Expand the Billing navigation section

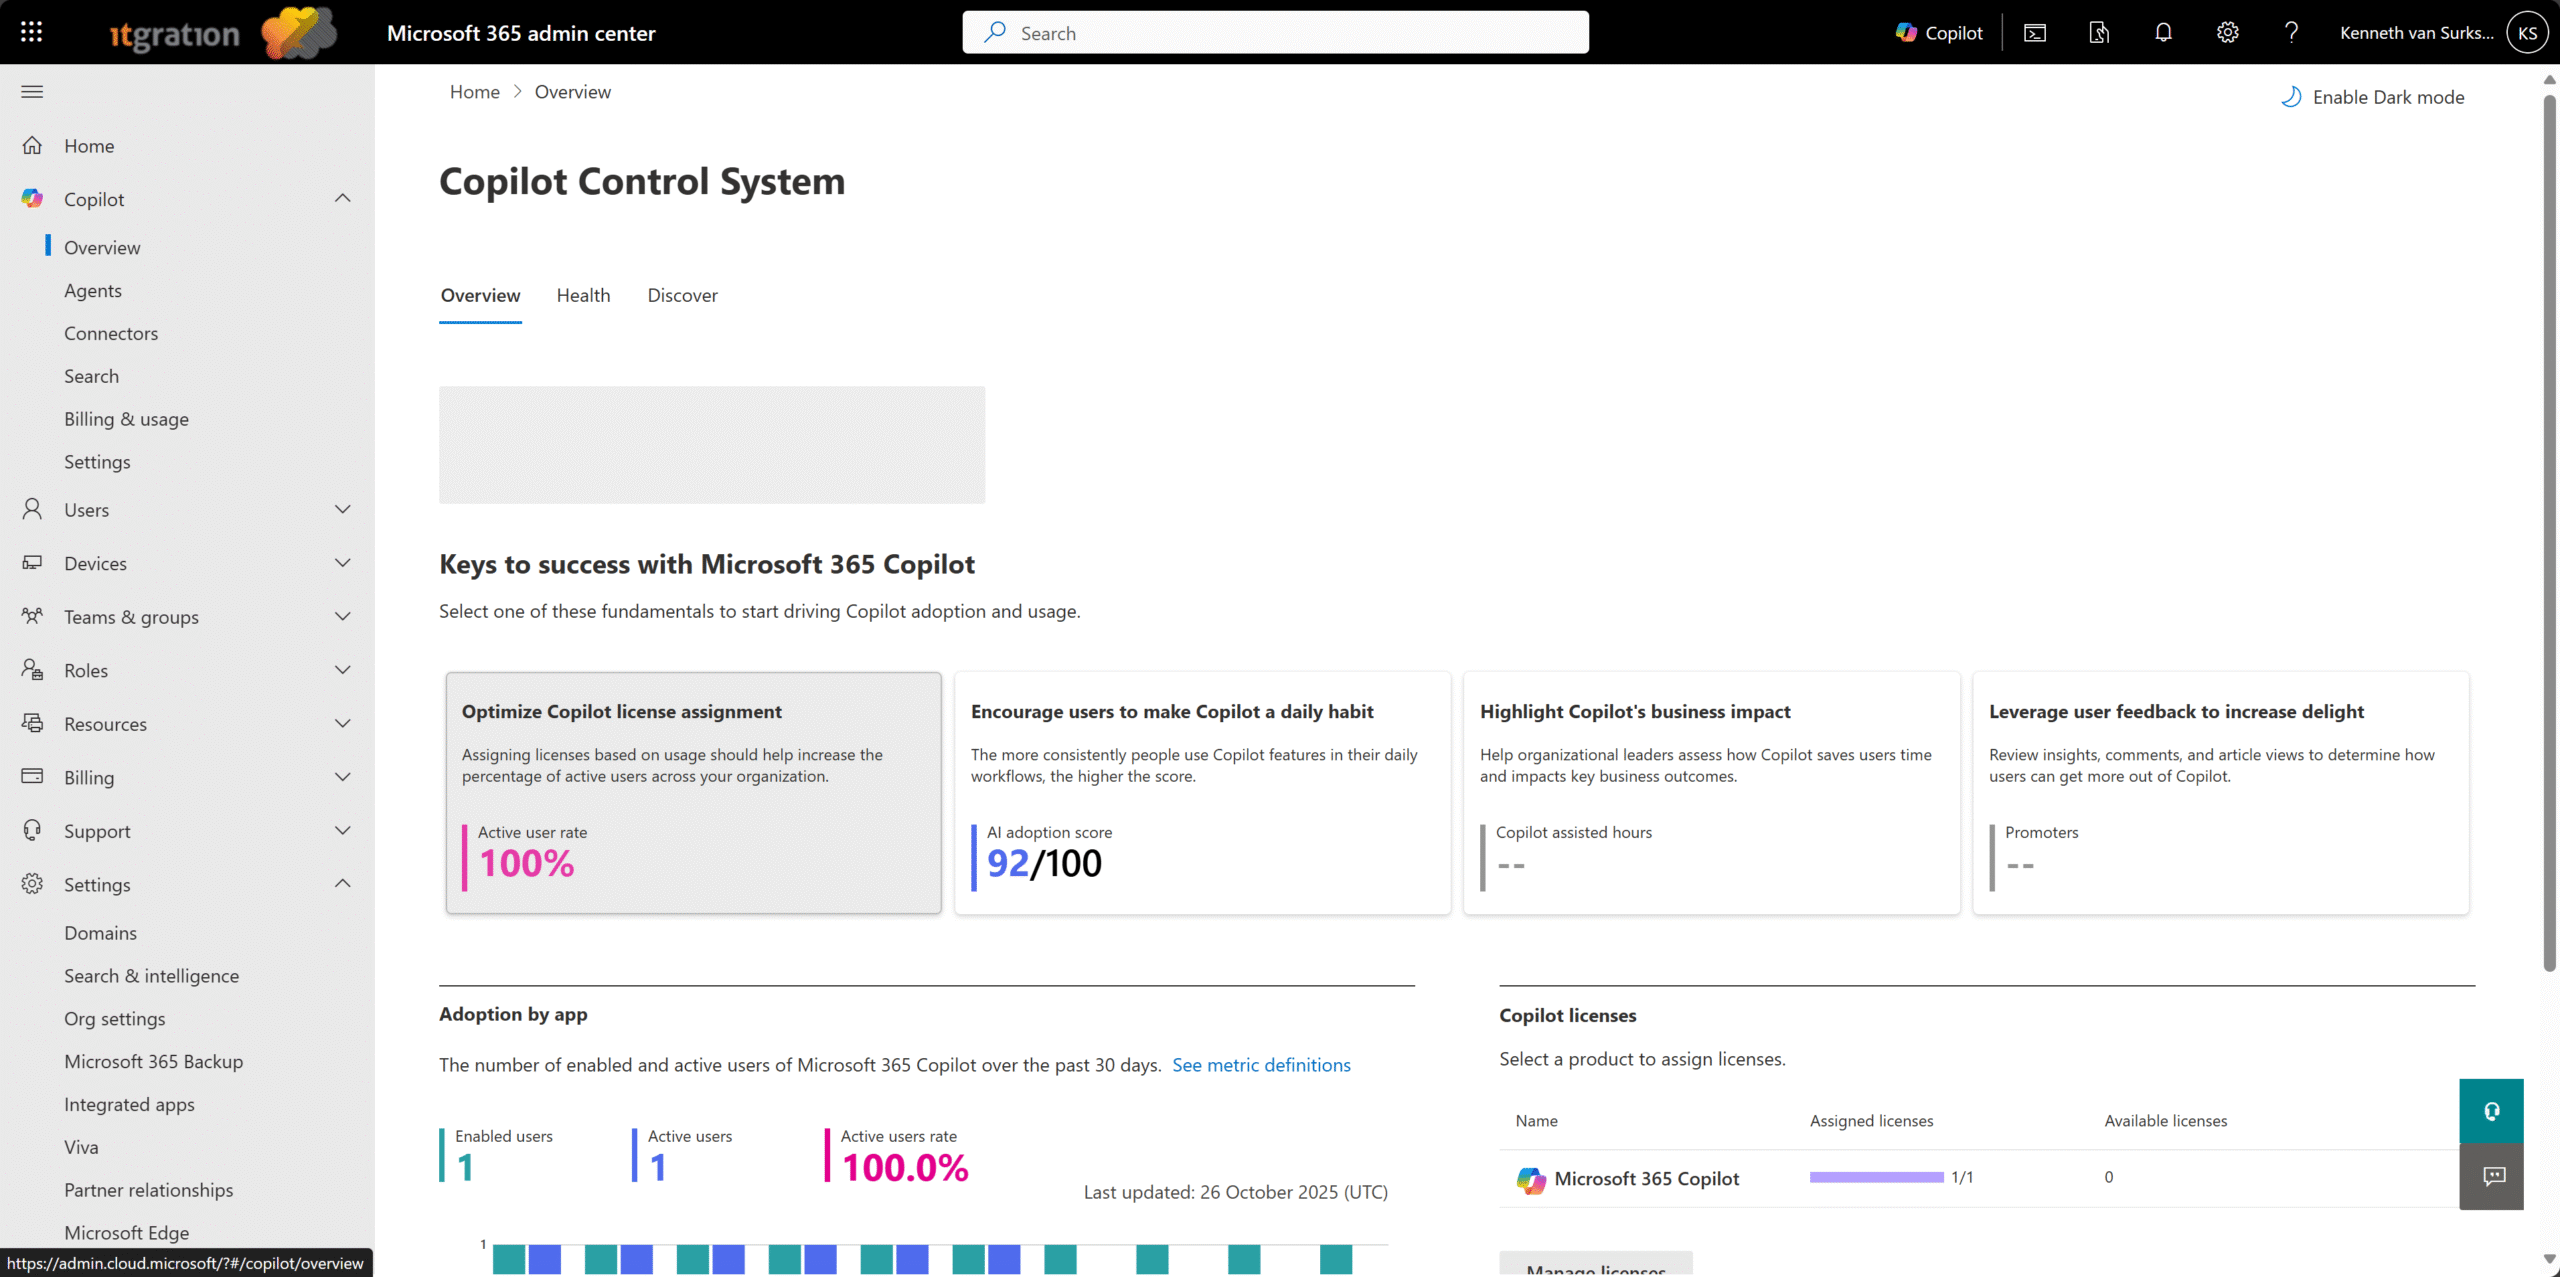(x=342, y=777)
